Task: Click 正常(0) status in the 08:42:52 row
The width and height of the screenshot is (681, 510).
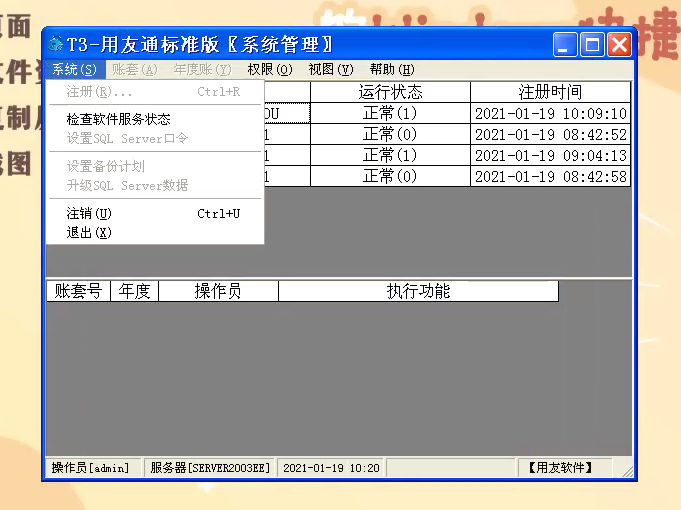Action: pos(390,134)
